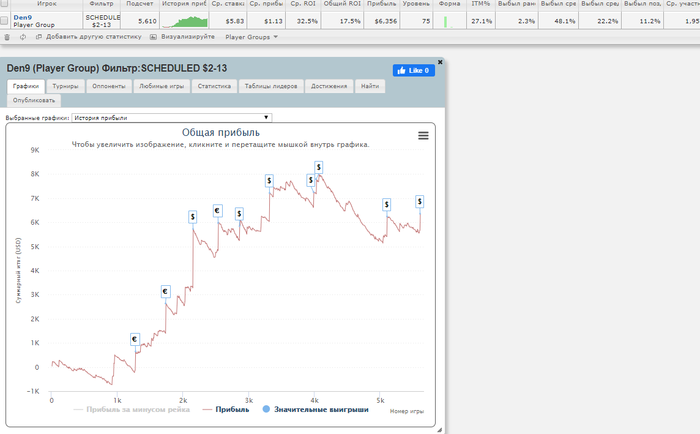Click the SCHEDULED $2-13 filter cell
The width and height of the screenshot is (700, 434).
(x=102, y=21)
